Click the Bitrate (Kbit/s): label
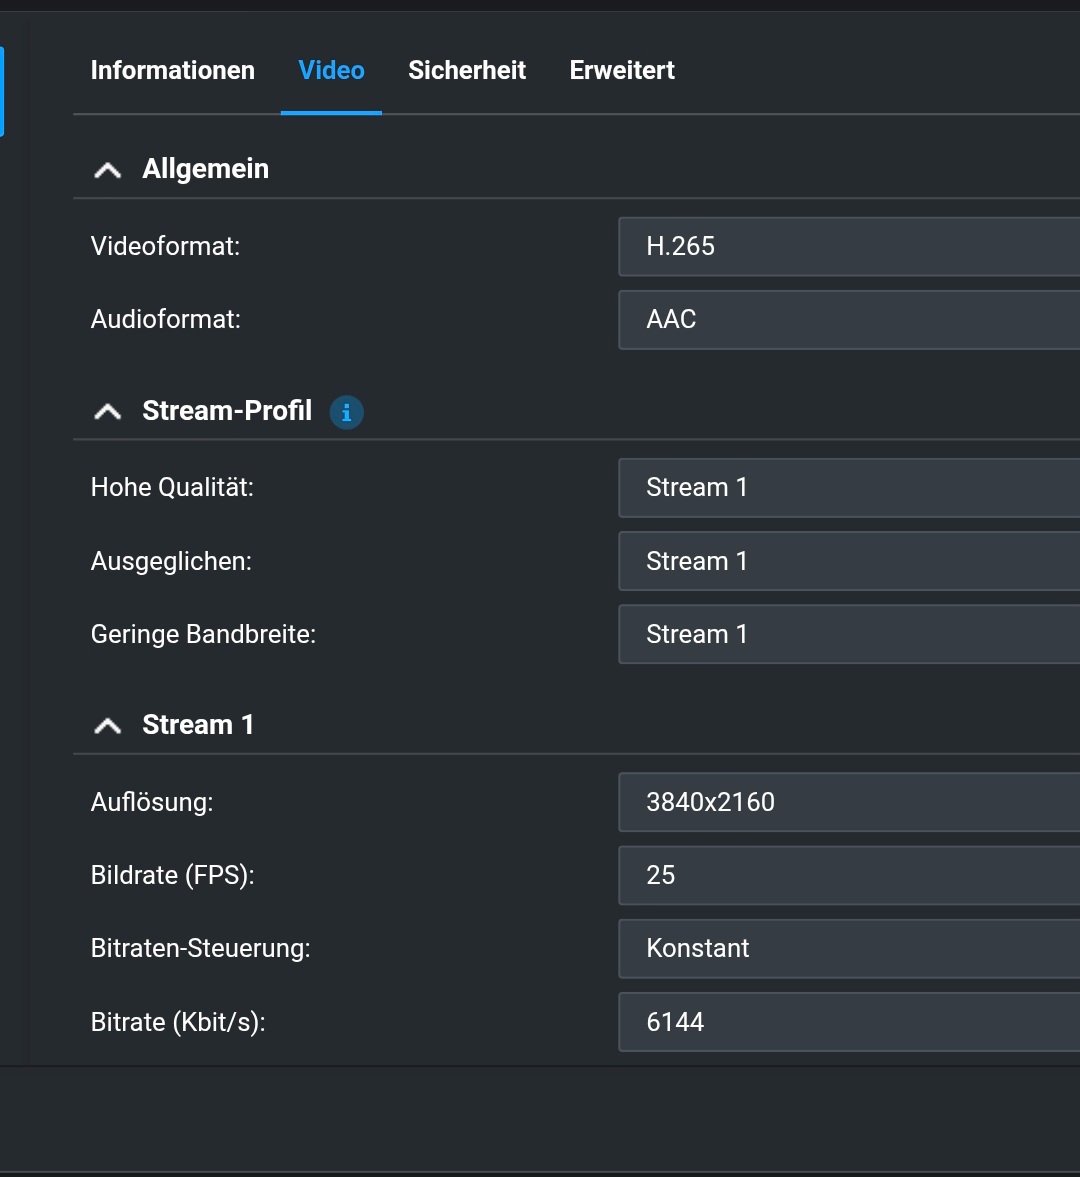This screenshot has height=1177, width=1080. pos(178,1022)
